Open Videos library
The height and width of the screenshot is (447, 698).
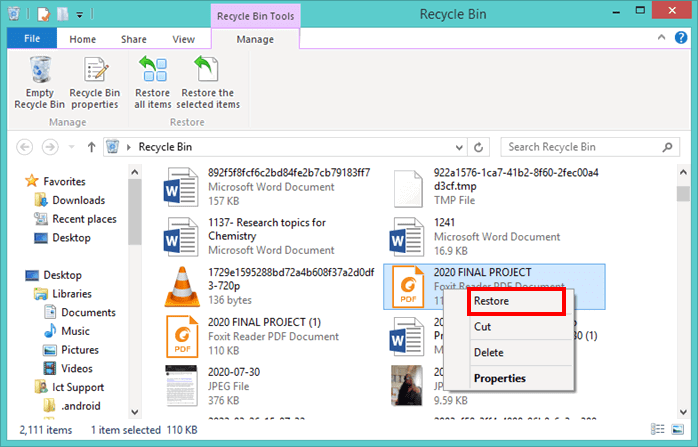tap(77, 369)
